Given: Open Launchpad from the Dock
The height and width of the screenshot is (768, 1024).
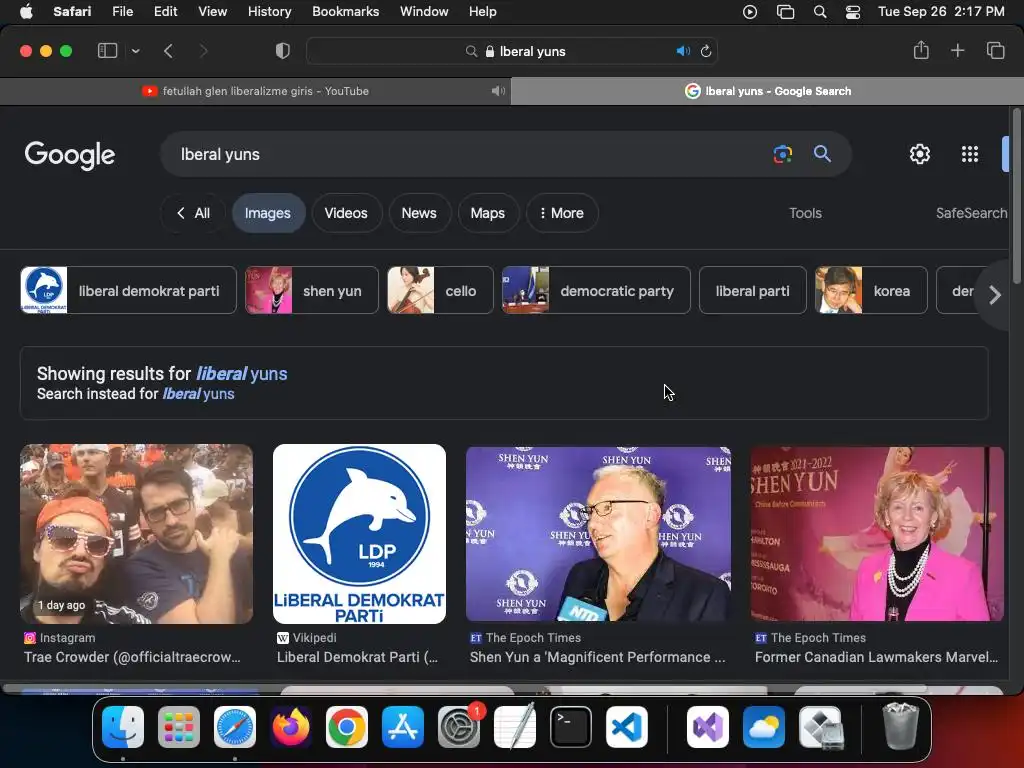Looking at the screenshot, I should pos(178,727).
